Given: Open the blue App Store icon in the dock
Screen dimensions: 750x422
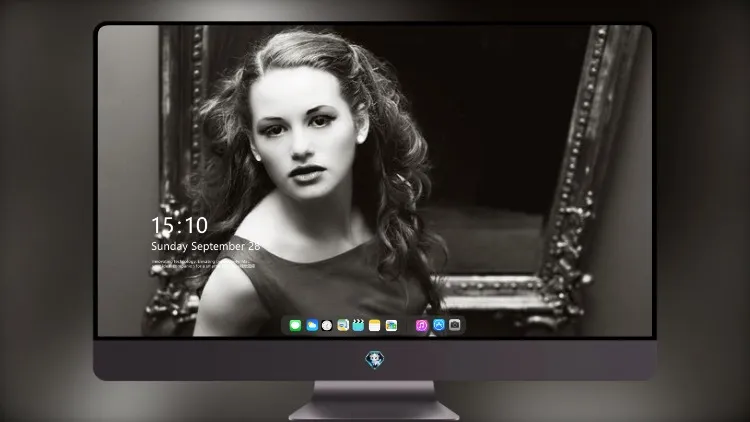Looking at the screenshot, I should point(439,325).
